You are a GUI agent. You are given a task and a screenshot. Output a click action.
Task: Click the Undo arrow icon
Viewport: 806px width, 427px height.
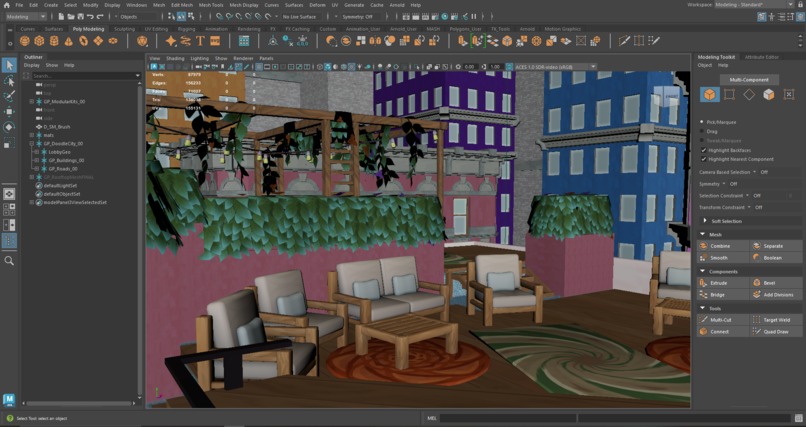[x=90, y=16]
